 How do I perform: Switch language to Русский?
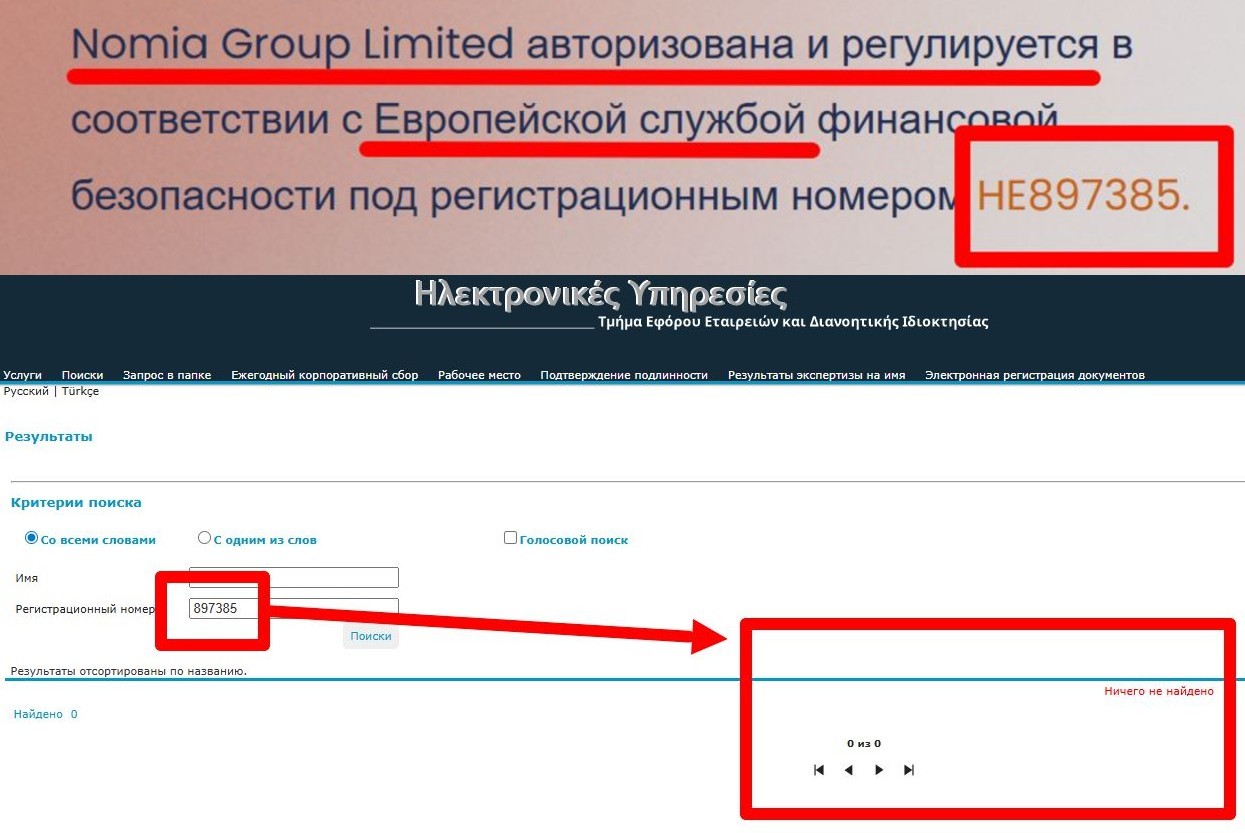click(26, 391)
